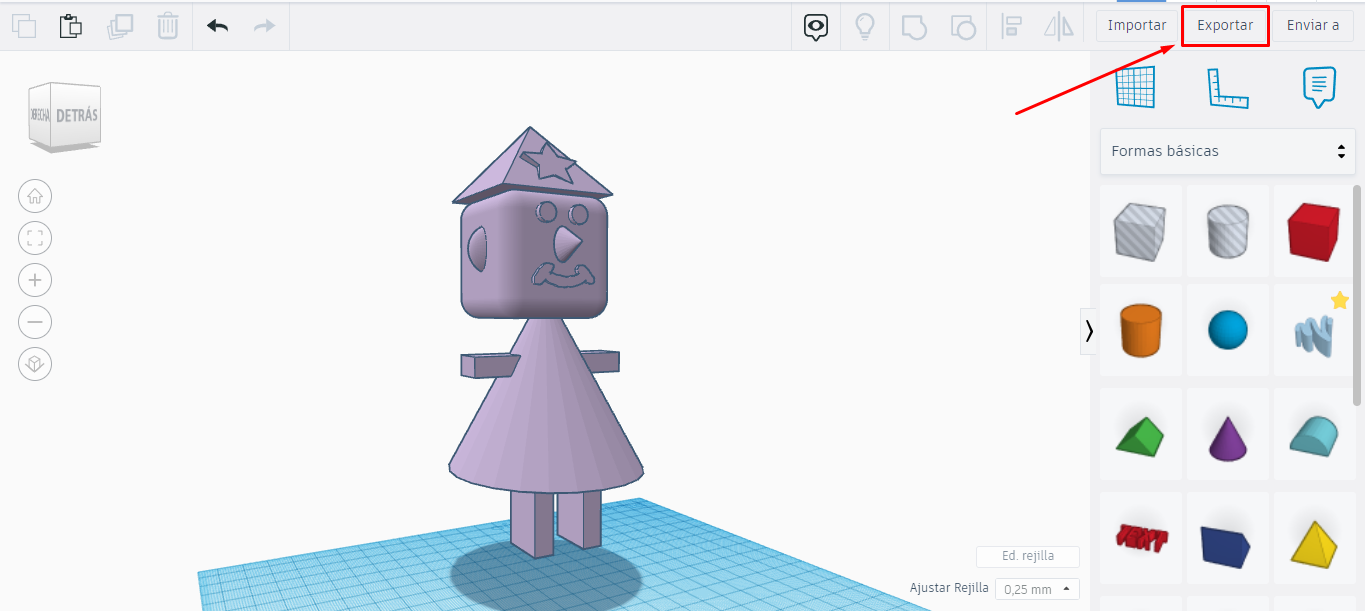Click the Copy icon in the toolbar
Image resolution: width=1365 pixels, height=611 pixels.
tap(23, 25)
